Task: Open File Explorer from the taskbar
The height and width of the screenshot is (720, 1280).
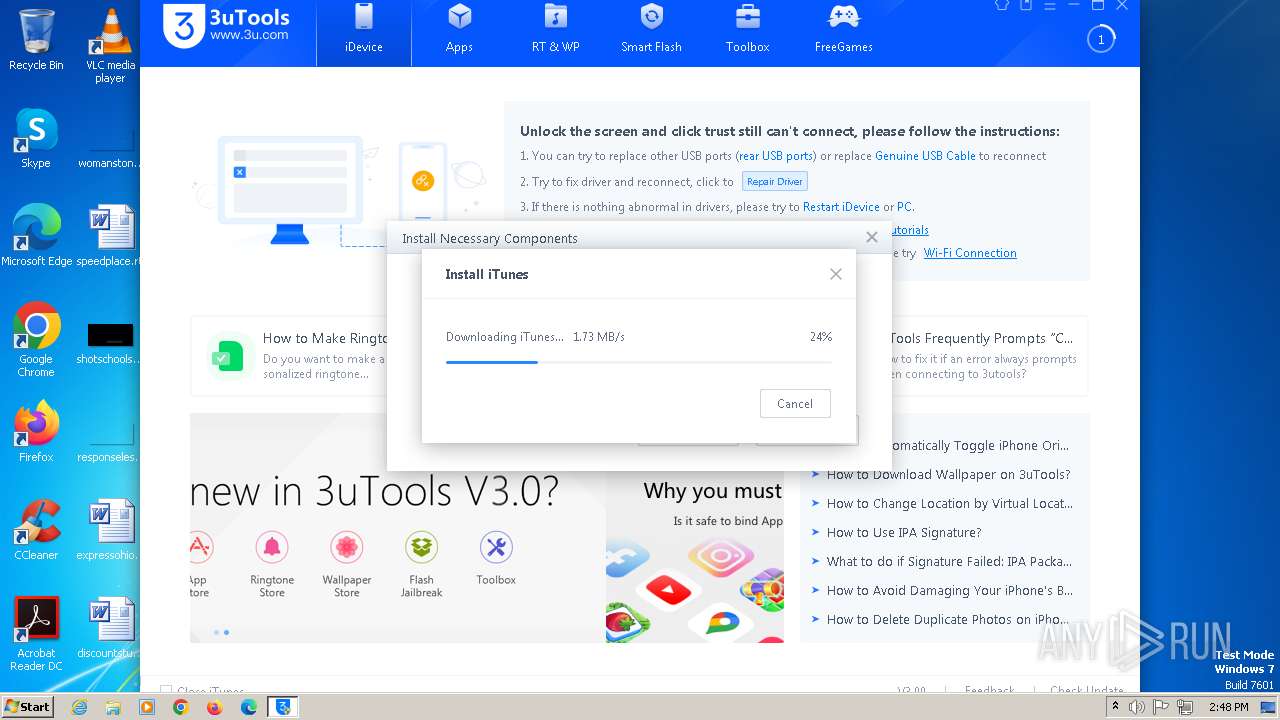Action: click(x=113, y=707)
